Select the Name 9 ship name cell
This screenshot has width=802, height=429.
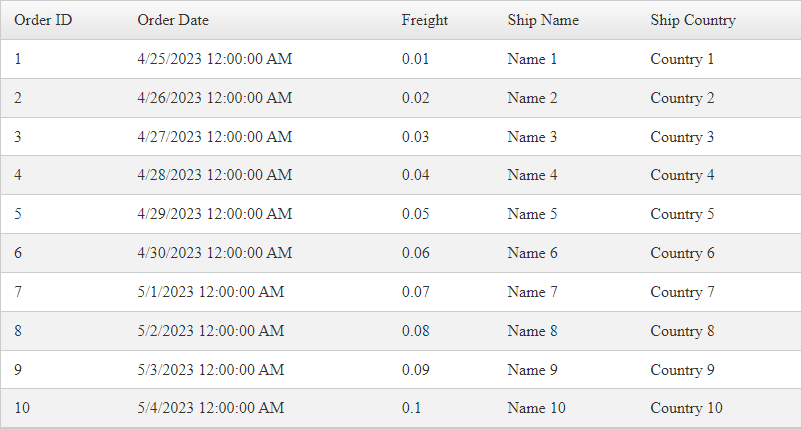point(532,371)
